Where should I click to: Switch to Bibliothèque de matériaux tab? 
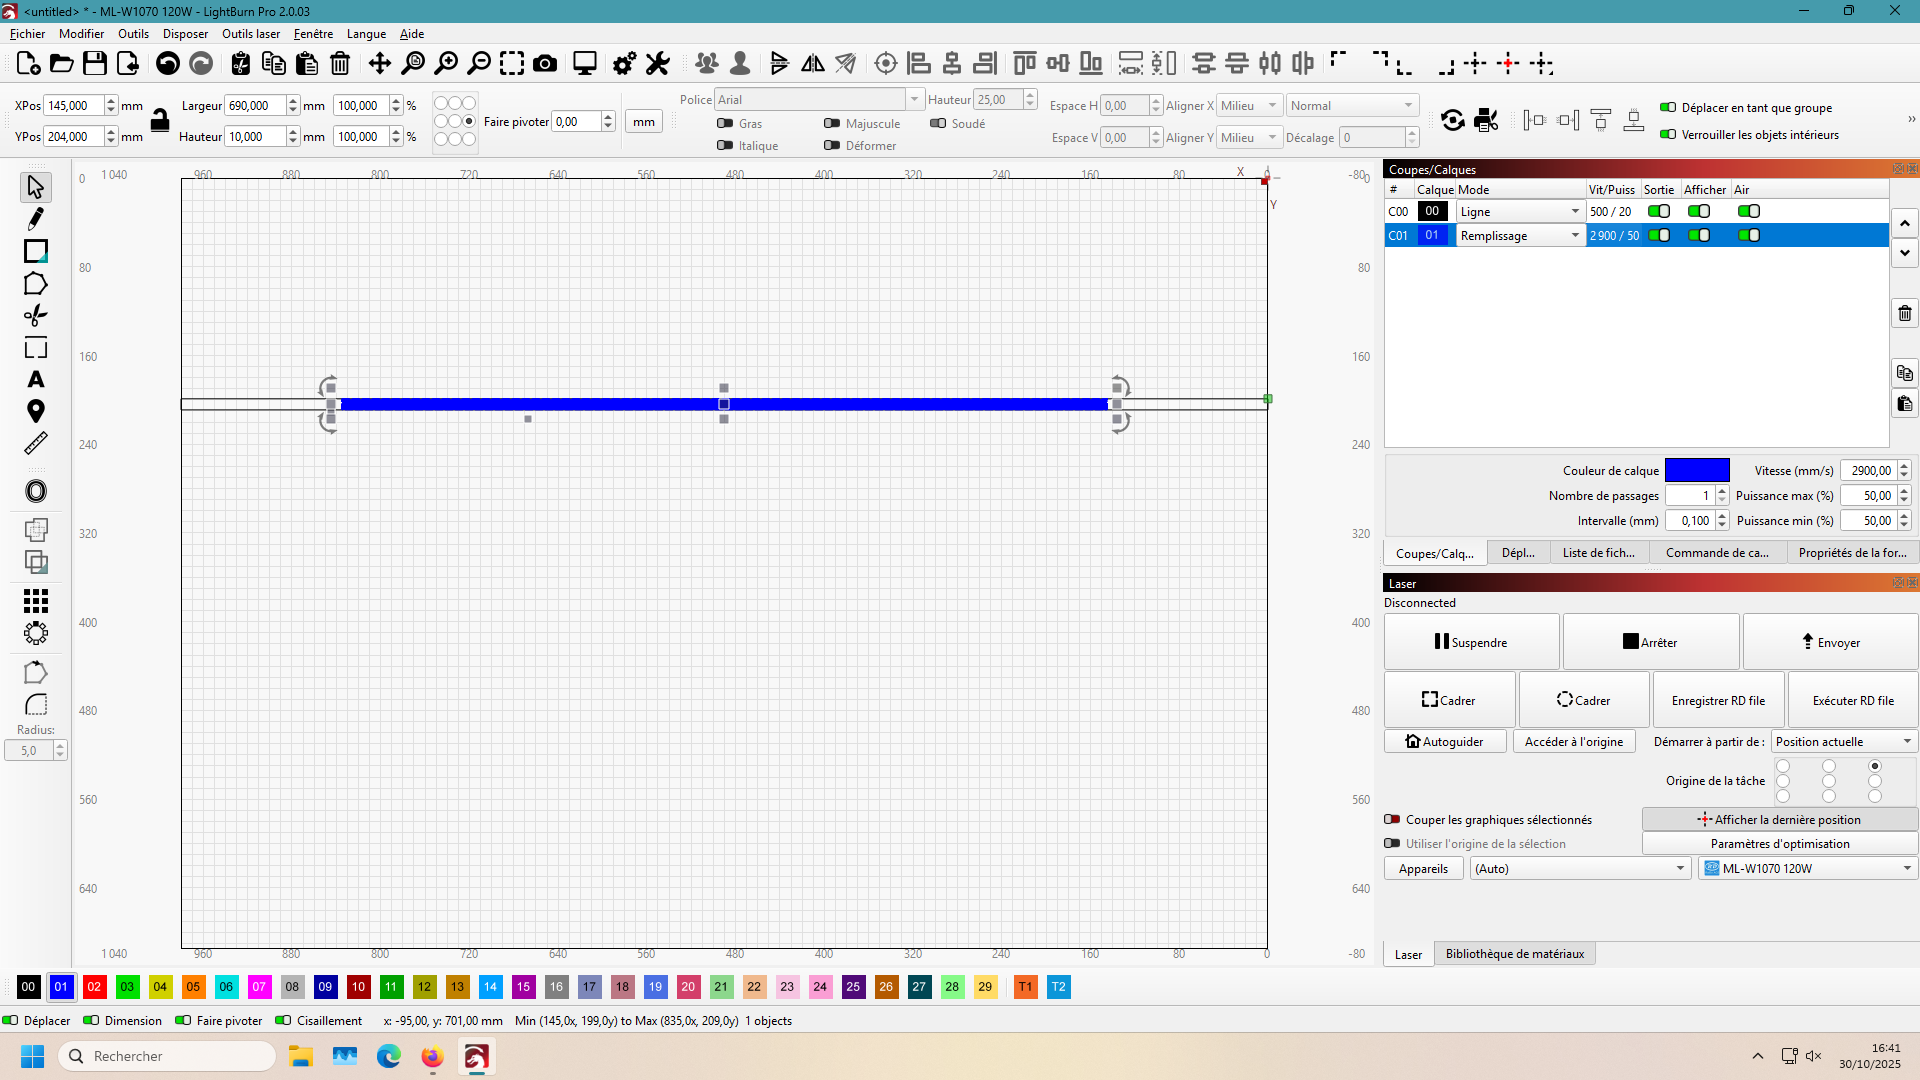1514,954
